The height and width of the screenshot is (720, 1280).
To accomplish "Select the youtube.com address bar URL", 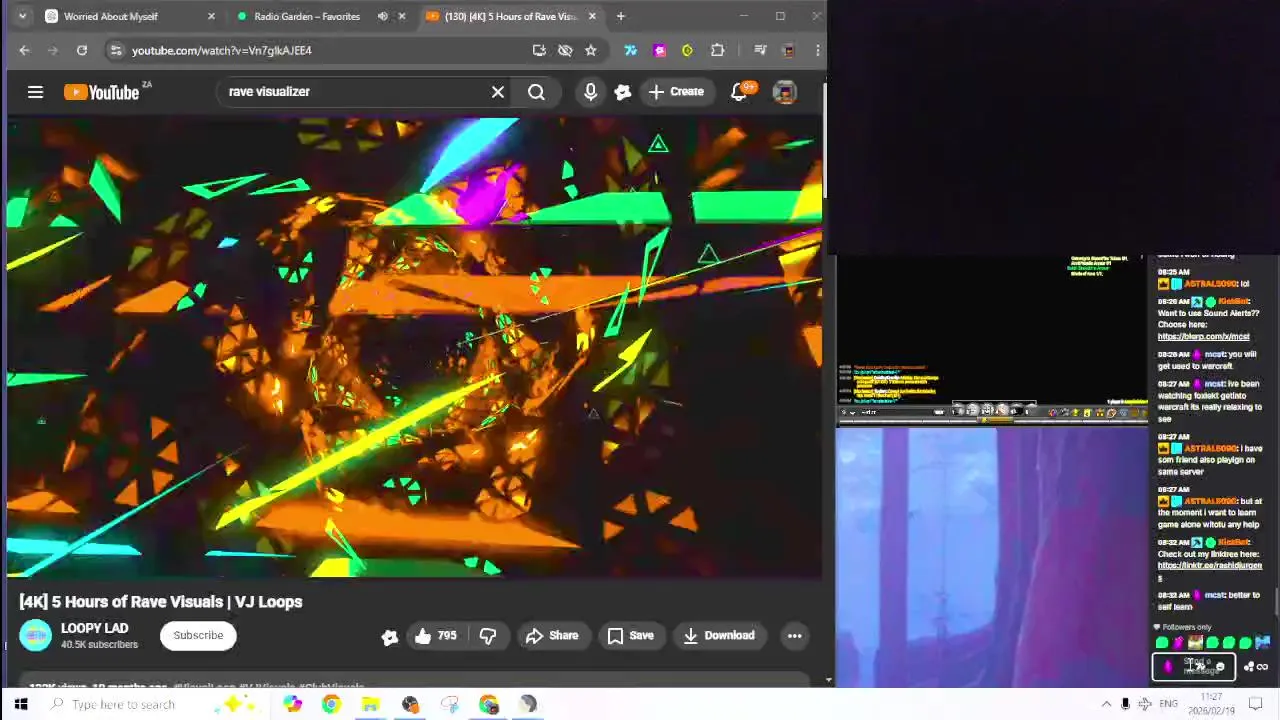I will tap(222, 50).
